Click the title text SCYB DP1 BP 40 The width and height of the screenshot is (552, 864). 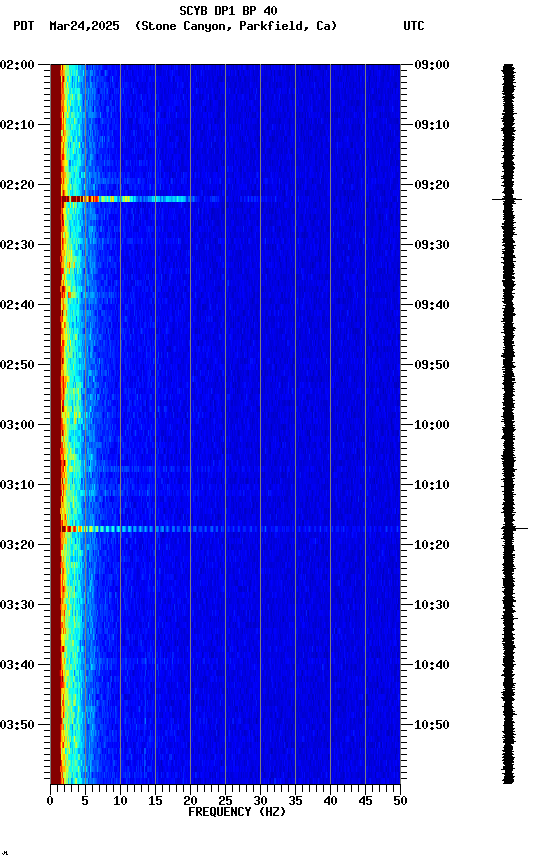(x=228, y=10)
